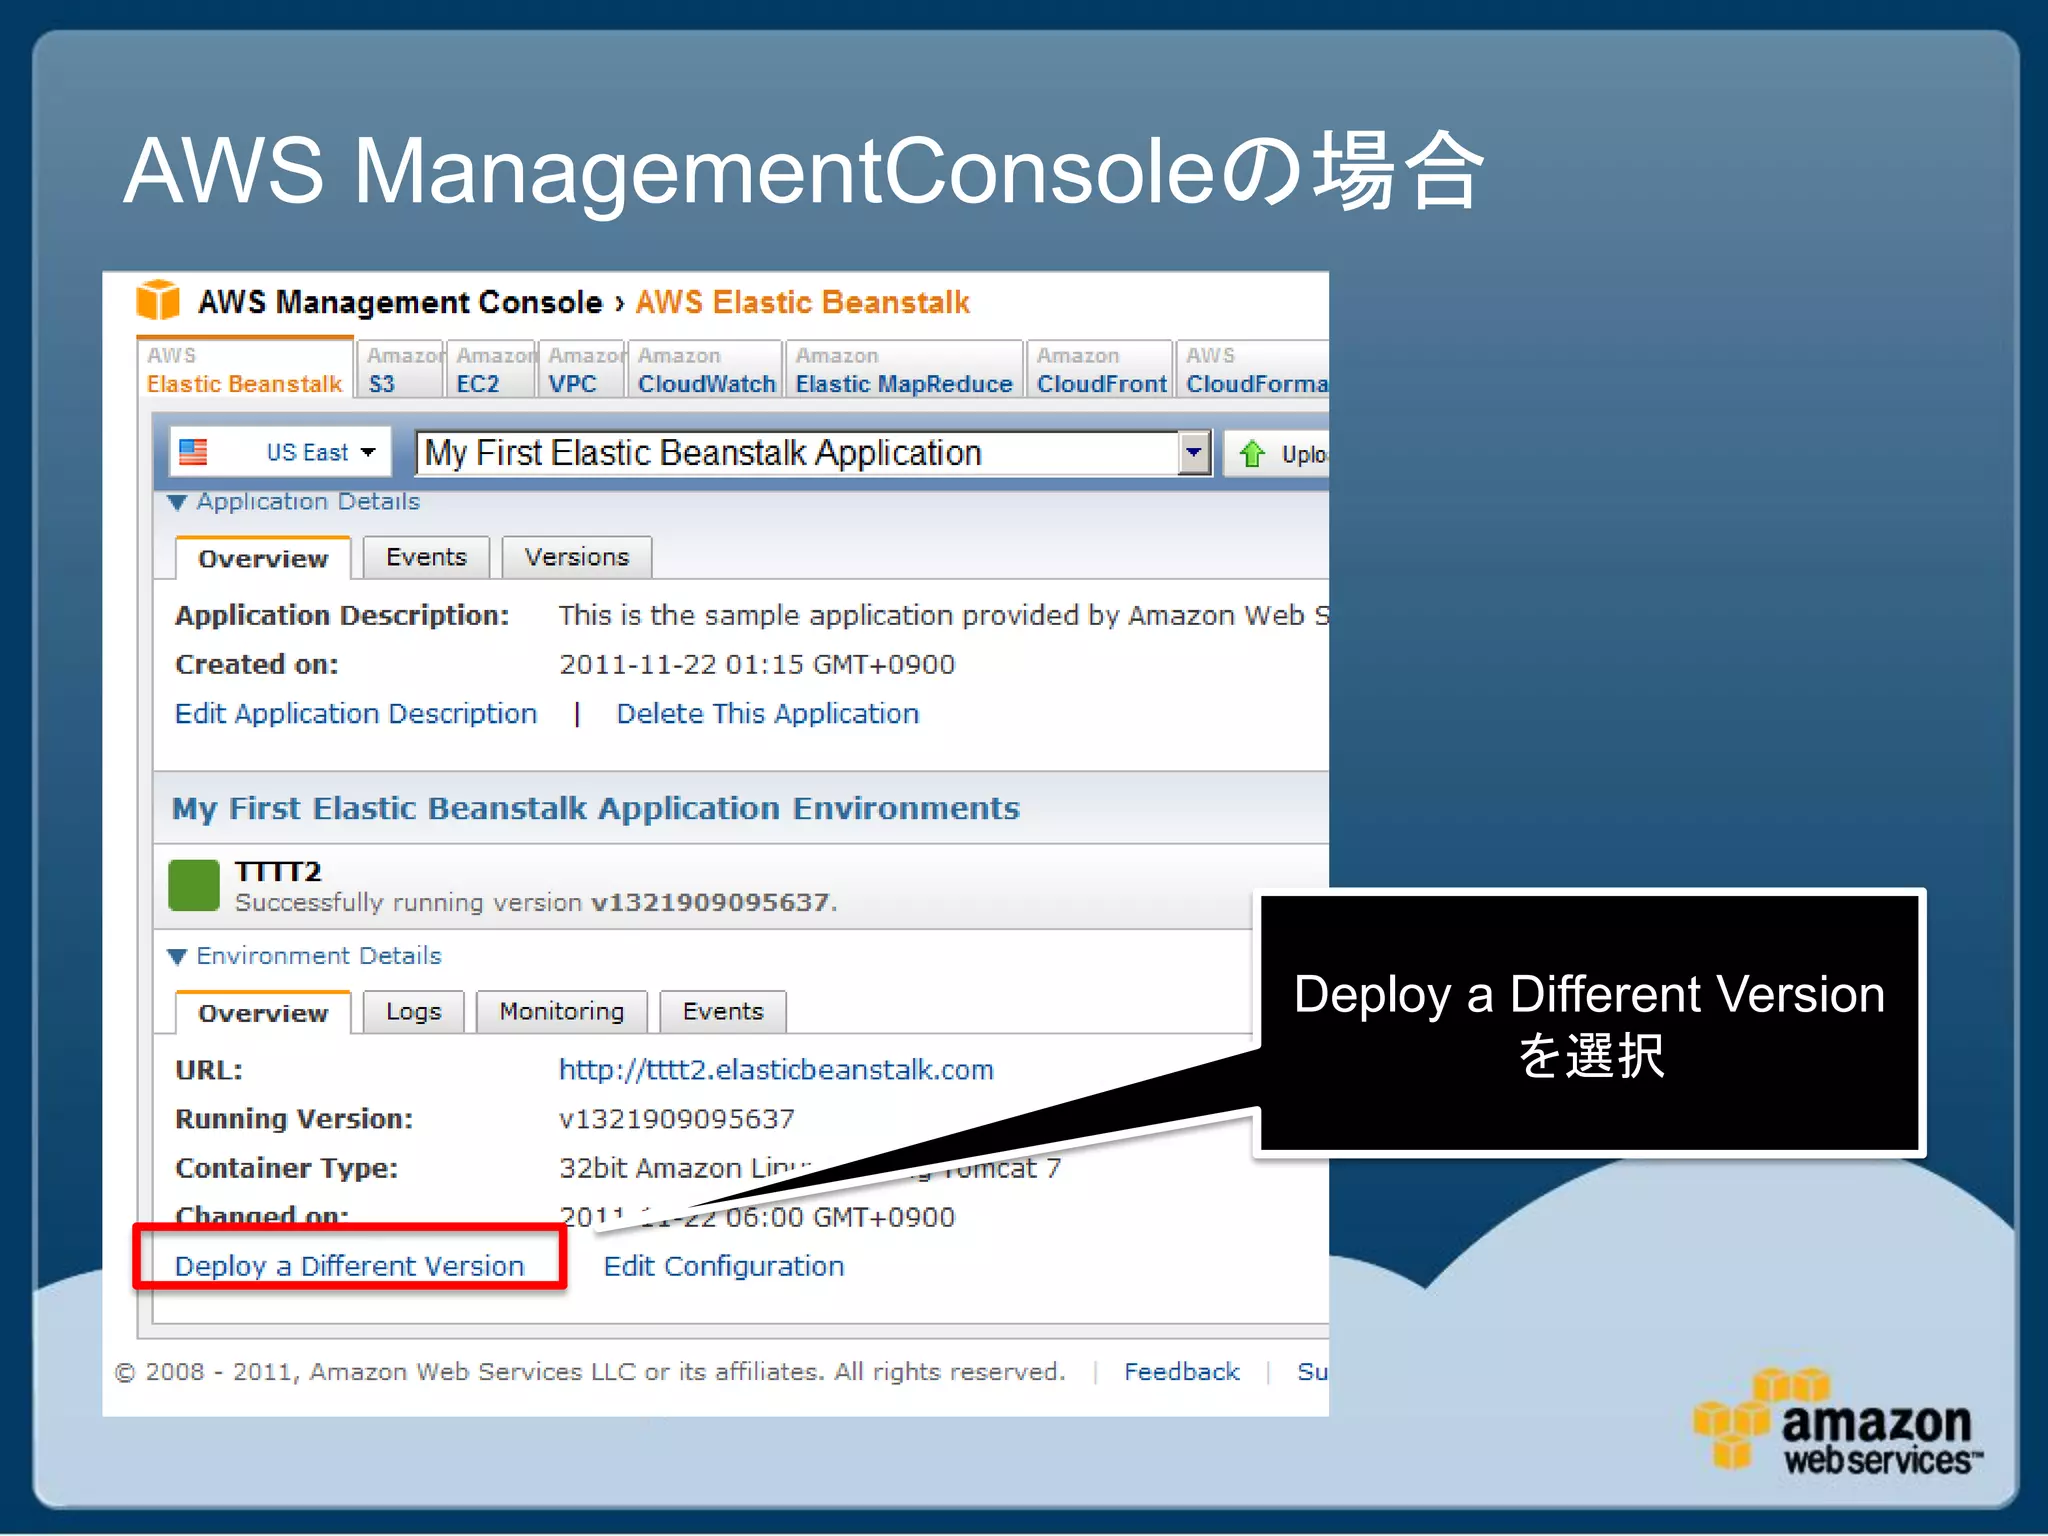Image resolution: width=2048 pixels, height=1536 pixels.
Task: Open the tttt2.elasticbeanstalk.com URL
Action: pyautogui.click(x=776, y=1069)
